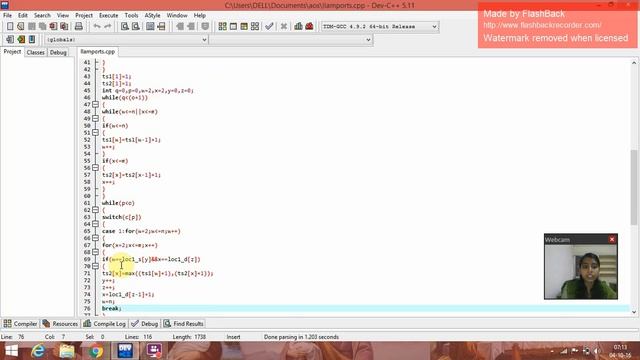640x360 pixels.
Task: Click the New file toolbar icon
Action: coord(10,27)
